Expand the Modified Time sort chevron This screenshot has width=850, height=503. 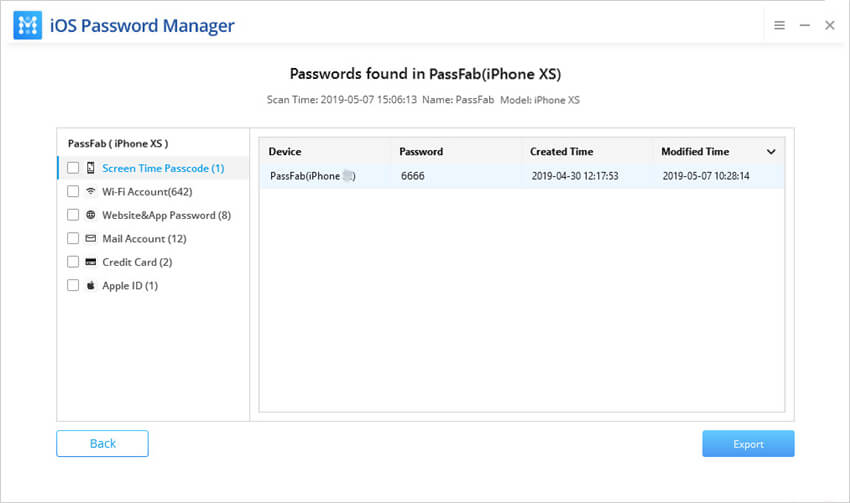[x=771, y=152]
